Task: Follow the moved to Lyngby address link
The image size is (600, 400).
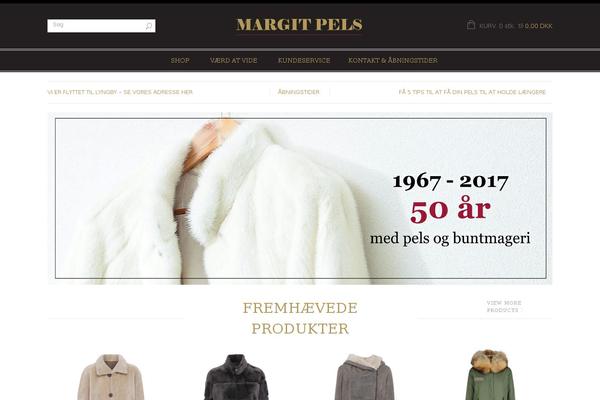Action: [x=120, y=92]
